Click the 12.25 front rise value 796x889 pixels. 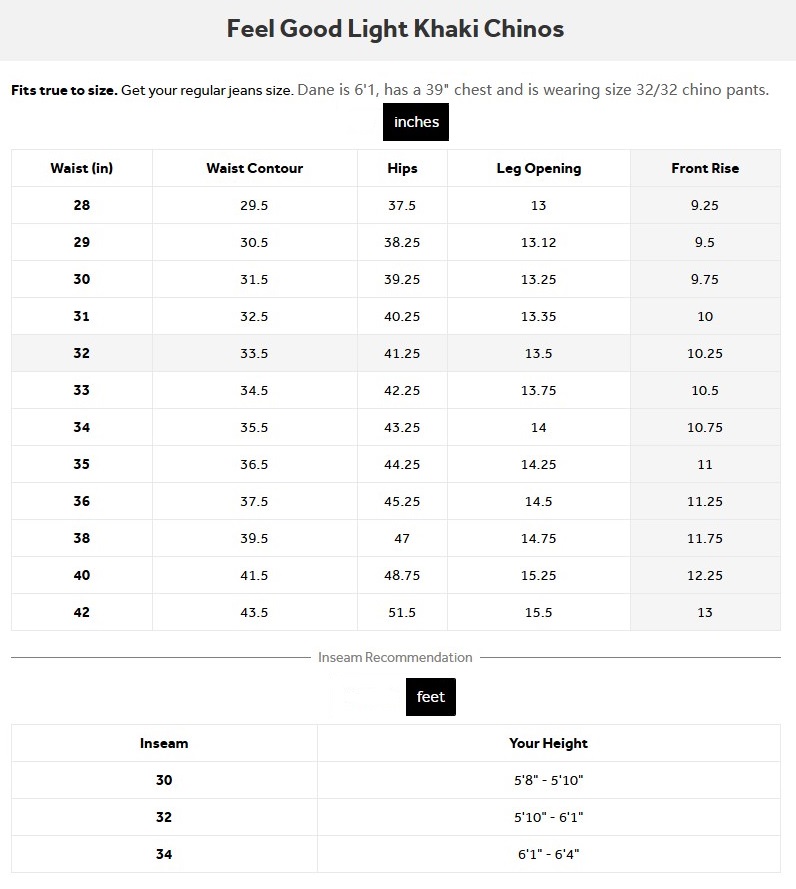(x=705, y=575)
